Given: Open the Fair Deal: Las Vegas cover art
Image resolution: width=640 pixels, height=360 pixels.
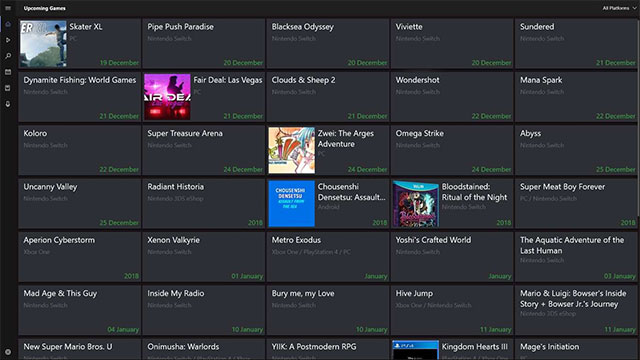Looking at the screenshot, I should click(x=167, y=97).
